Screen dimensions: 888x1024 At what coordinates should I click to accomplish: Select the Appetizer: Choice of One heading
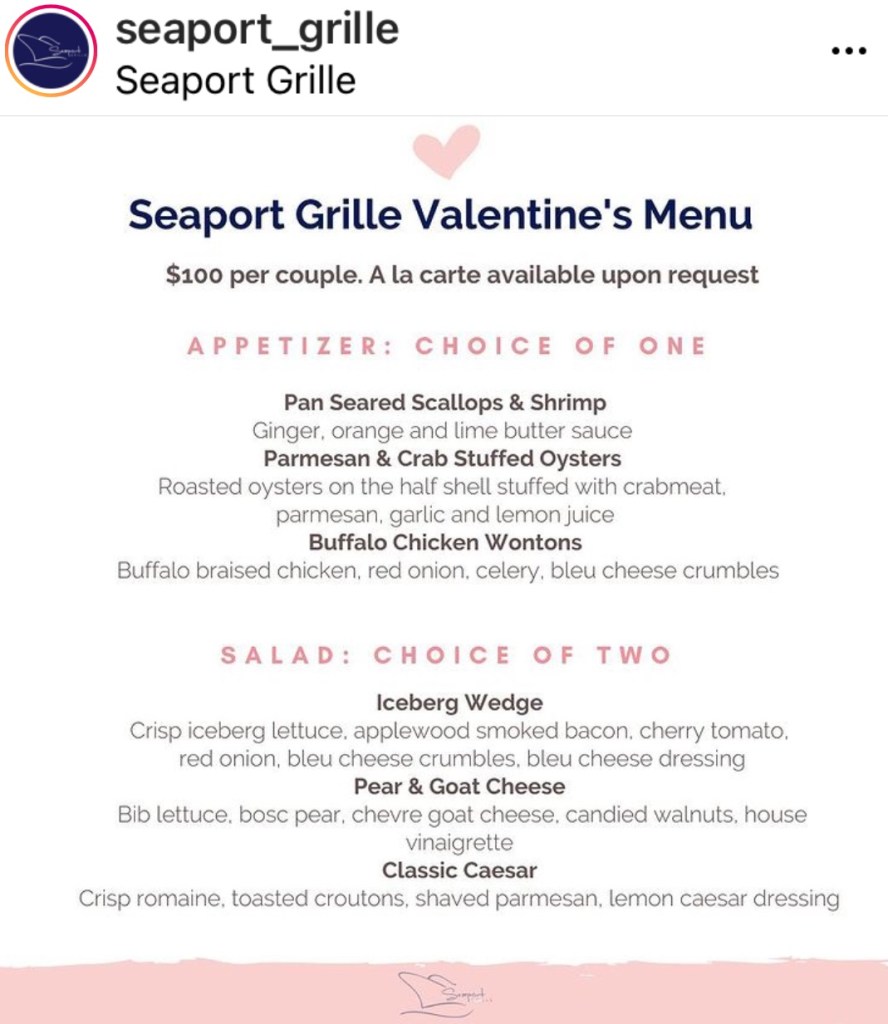tap(447, 347)
